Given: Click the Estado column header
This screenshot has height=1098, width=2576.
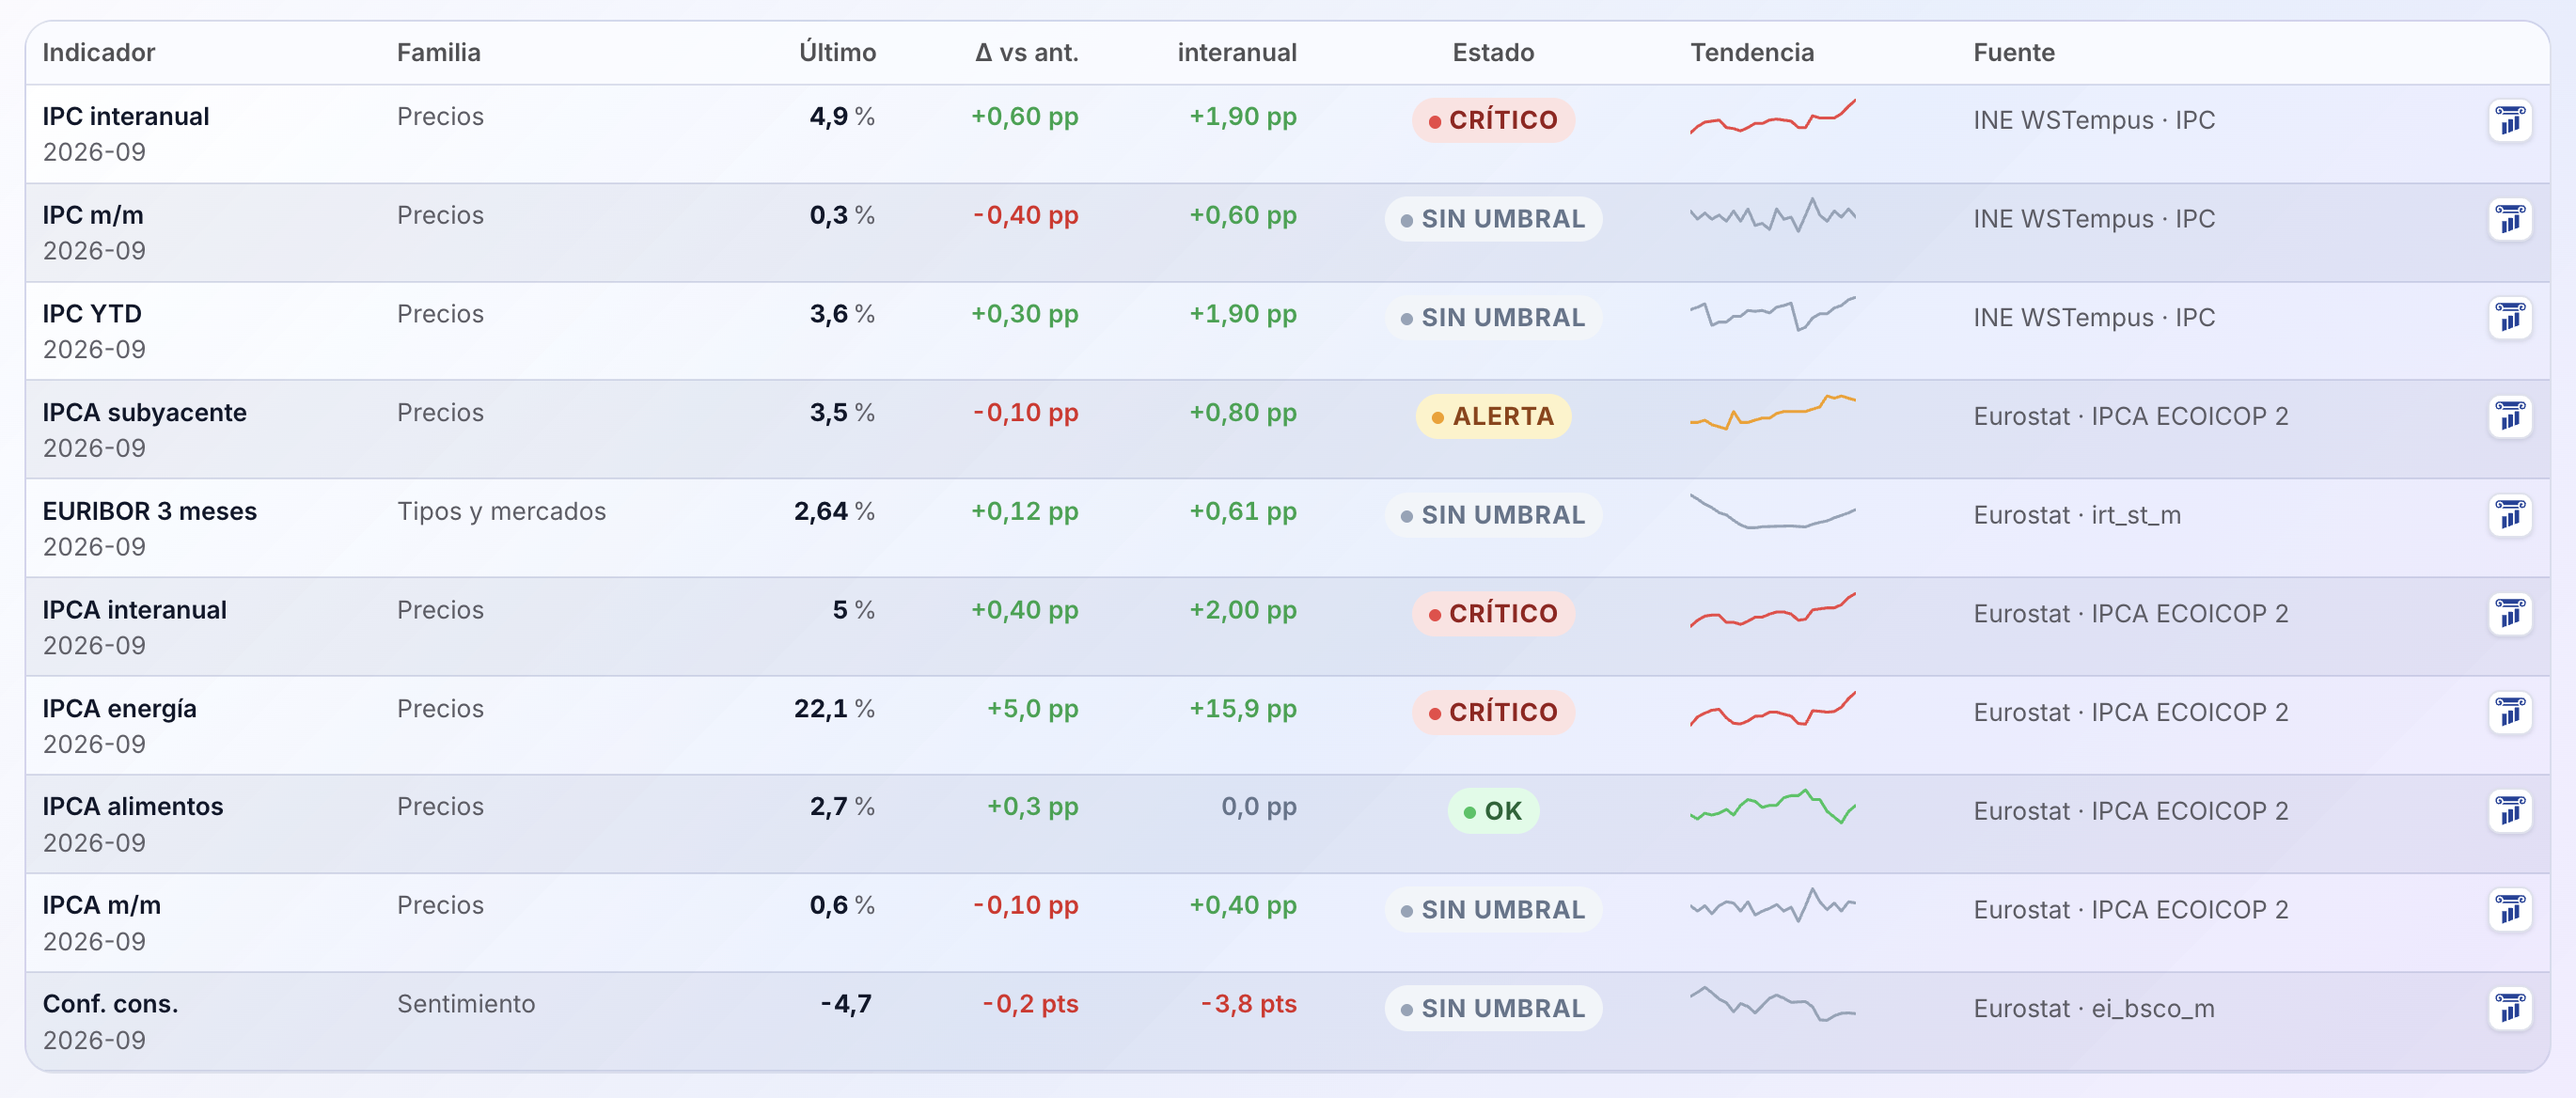Looking at the screenshot, I should [x=1493, y=53].
